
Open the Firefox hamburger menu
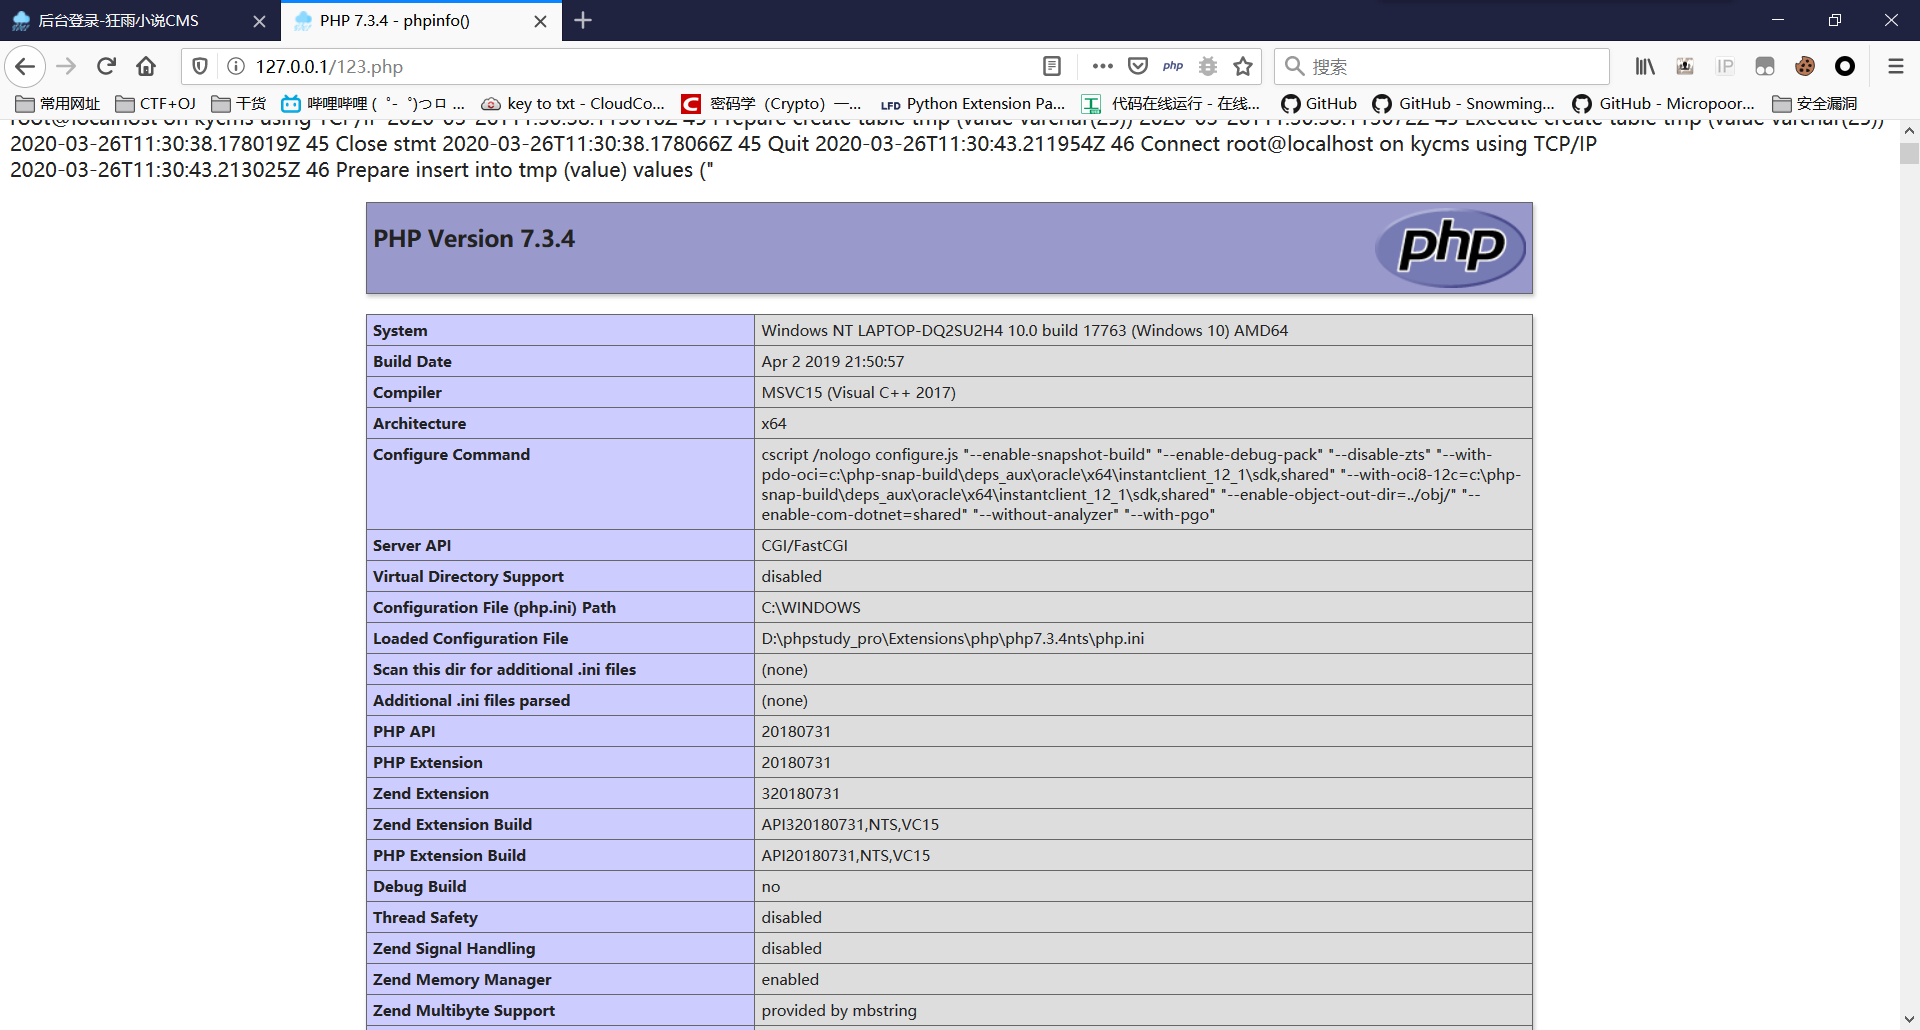[1895, 66]
